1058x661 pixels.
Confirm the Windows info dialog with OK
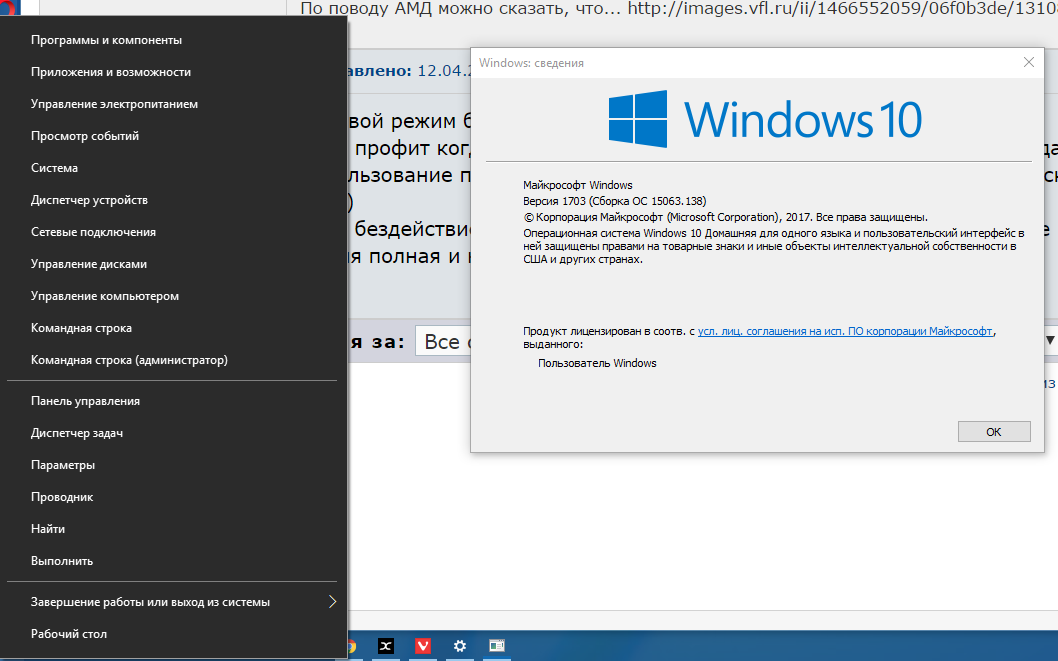tap(994, 432)
